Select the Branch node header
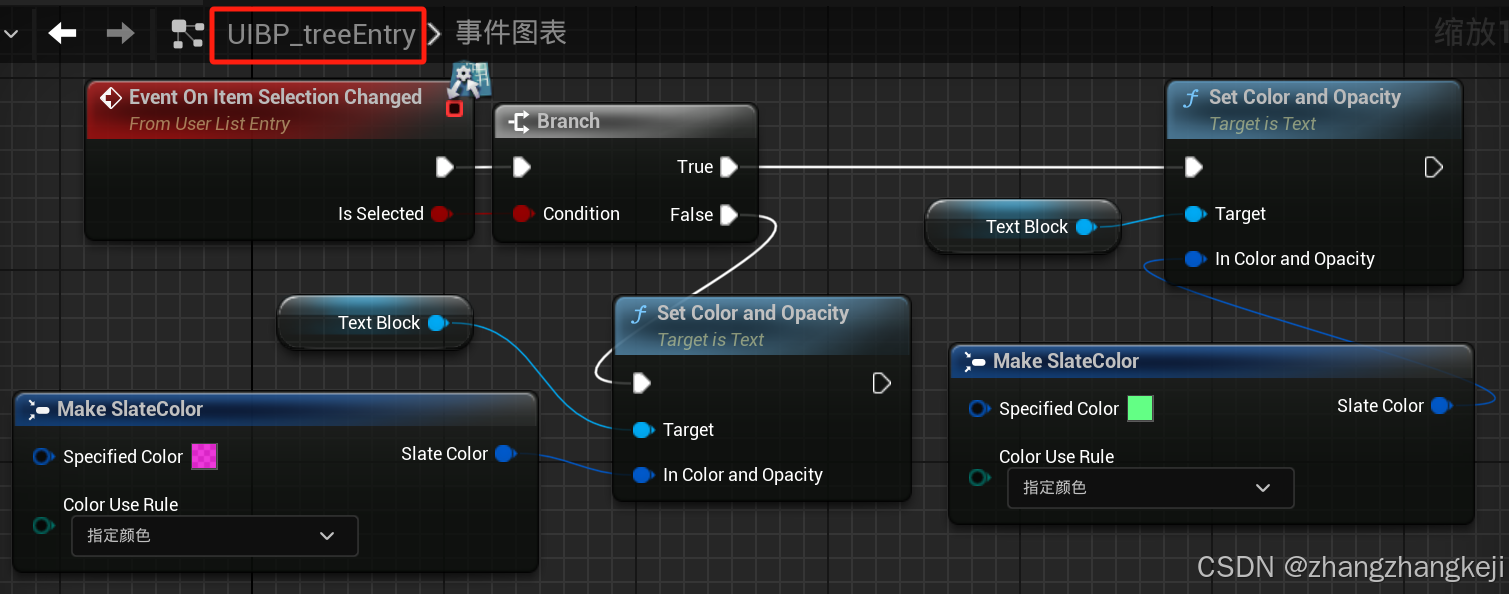This screenshot has width=1509, height=594. [626, 121]
